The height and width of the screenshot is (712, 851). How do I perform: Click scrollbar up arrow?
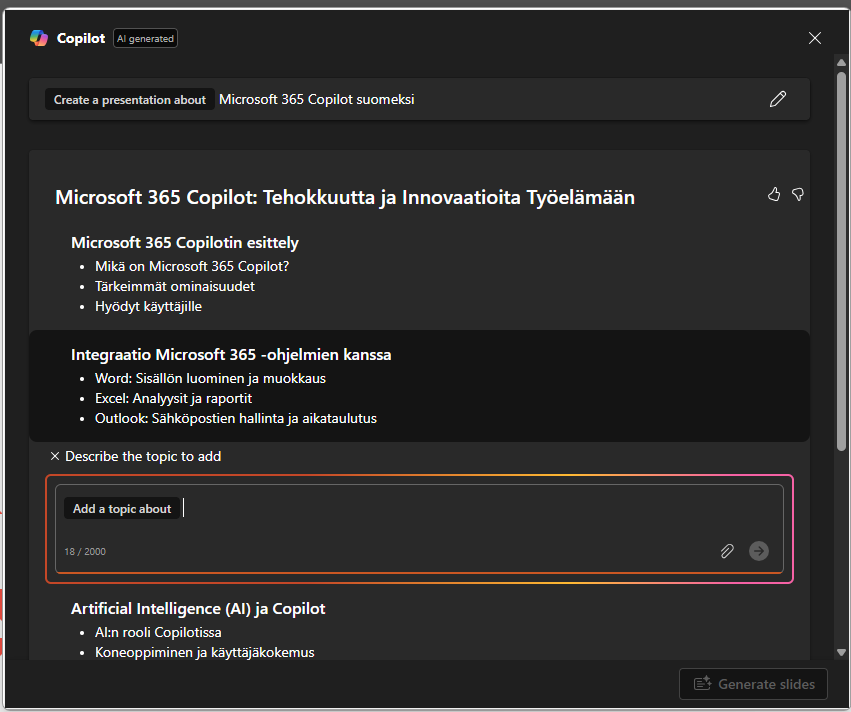[x=841, y=62]
